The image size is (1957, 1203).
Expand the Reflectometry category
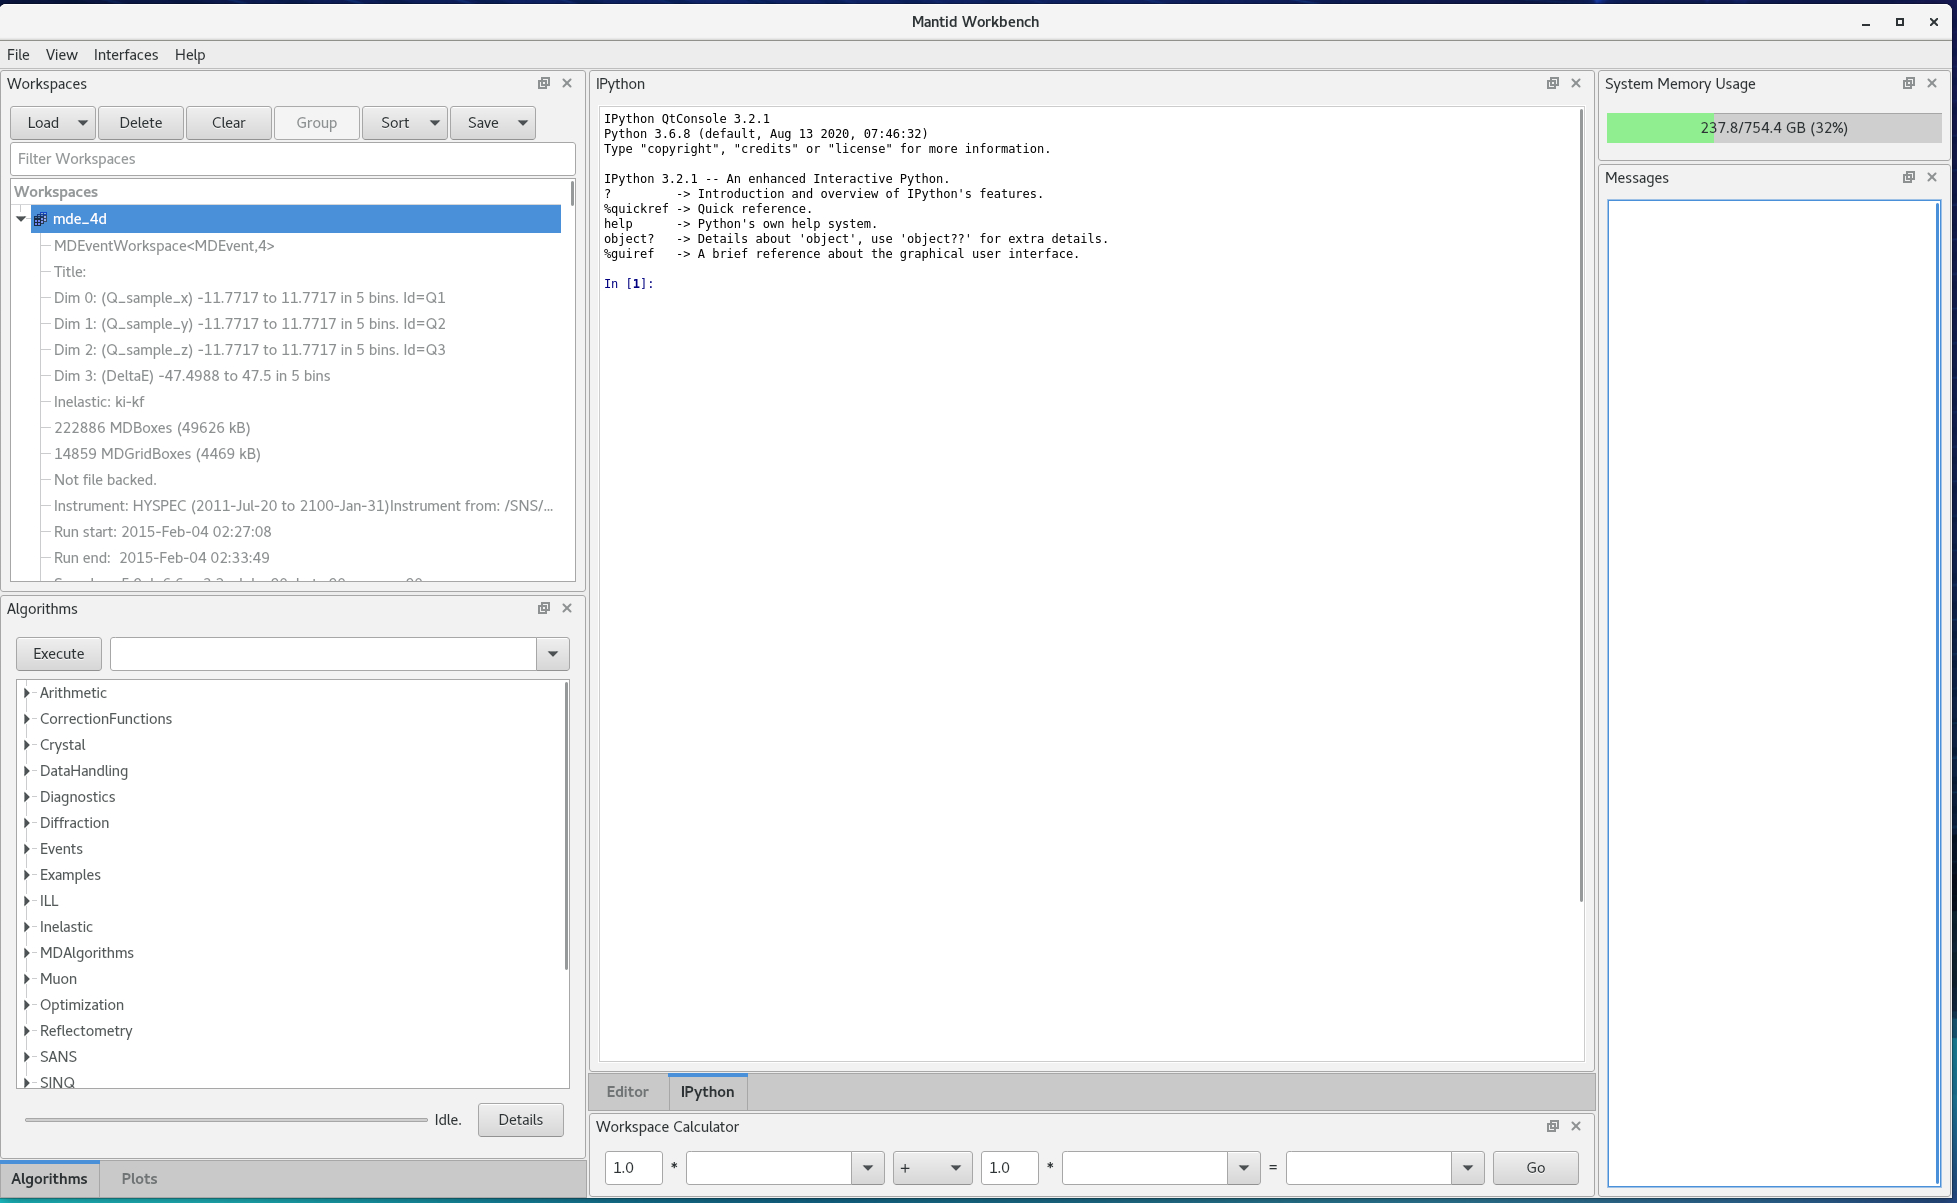(x=27, y=1031)
